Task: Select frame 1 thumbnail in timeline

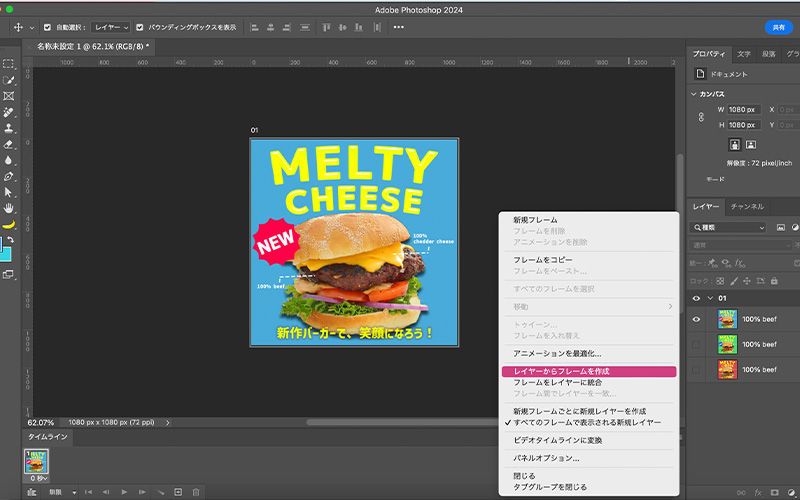Action: point(35,460)
